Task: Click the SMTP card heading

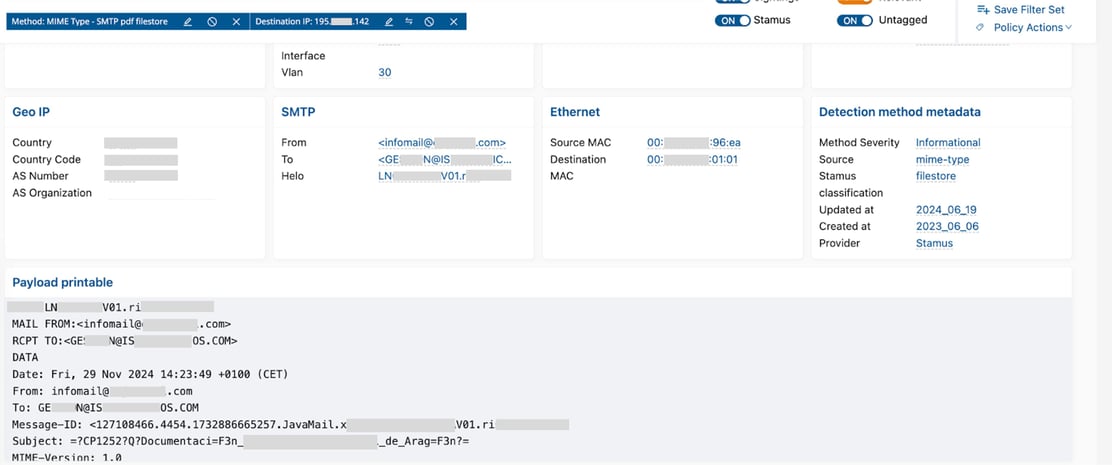Action: coord(298,112)
